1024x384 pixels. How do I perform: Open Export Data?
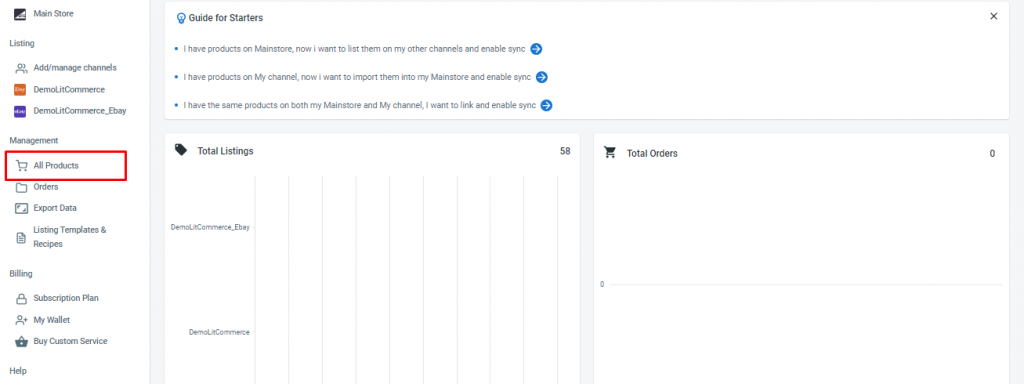(x=55, y=208)
